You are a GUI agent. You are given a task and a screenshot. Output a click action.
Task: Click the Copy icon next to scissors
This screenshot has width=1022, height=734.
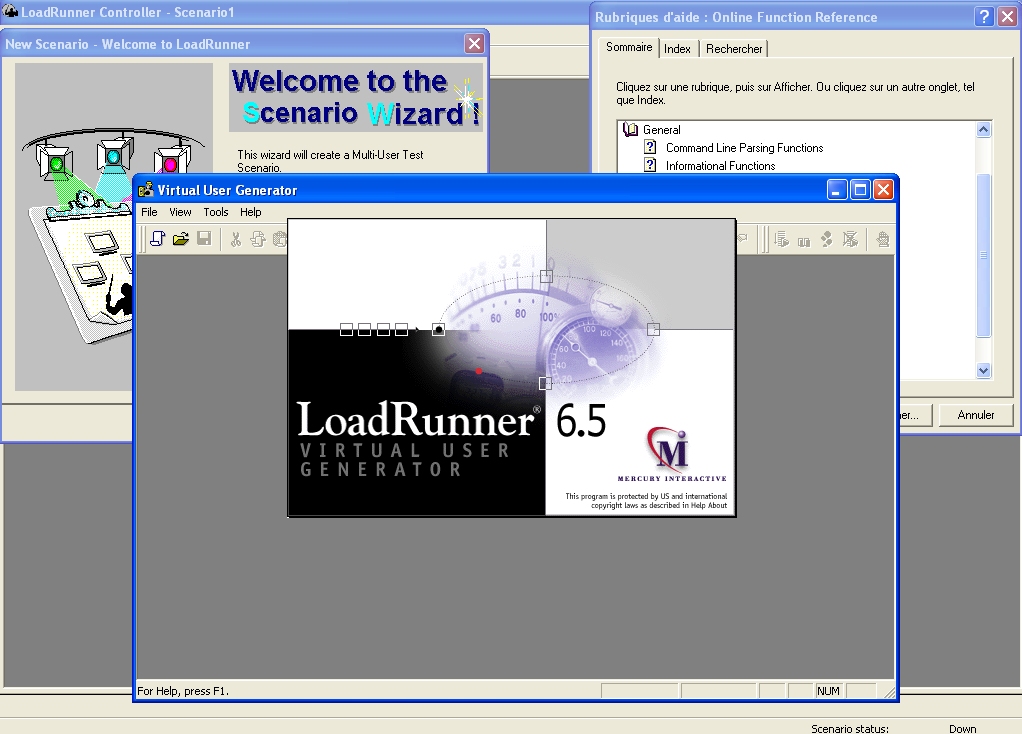tap(258, 239)
